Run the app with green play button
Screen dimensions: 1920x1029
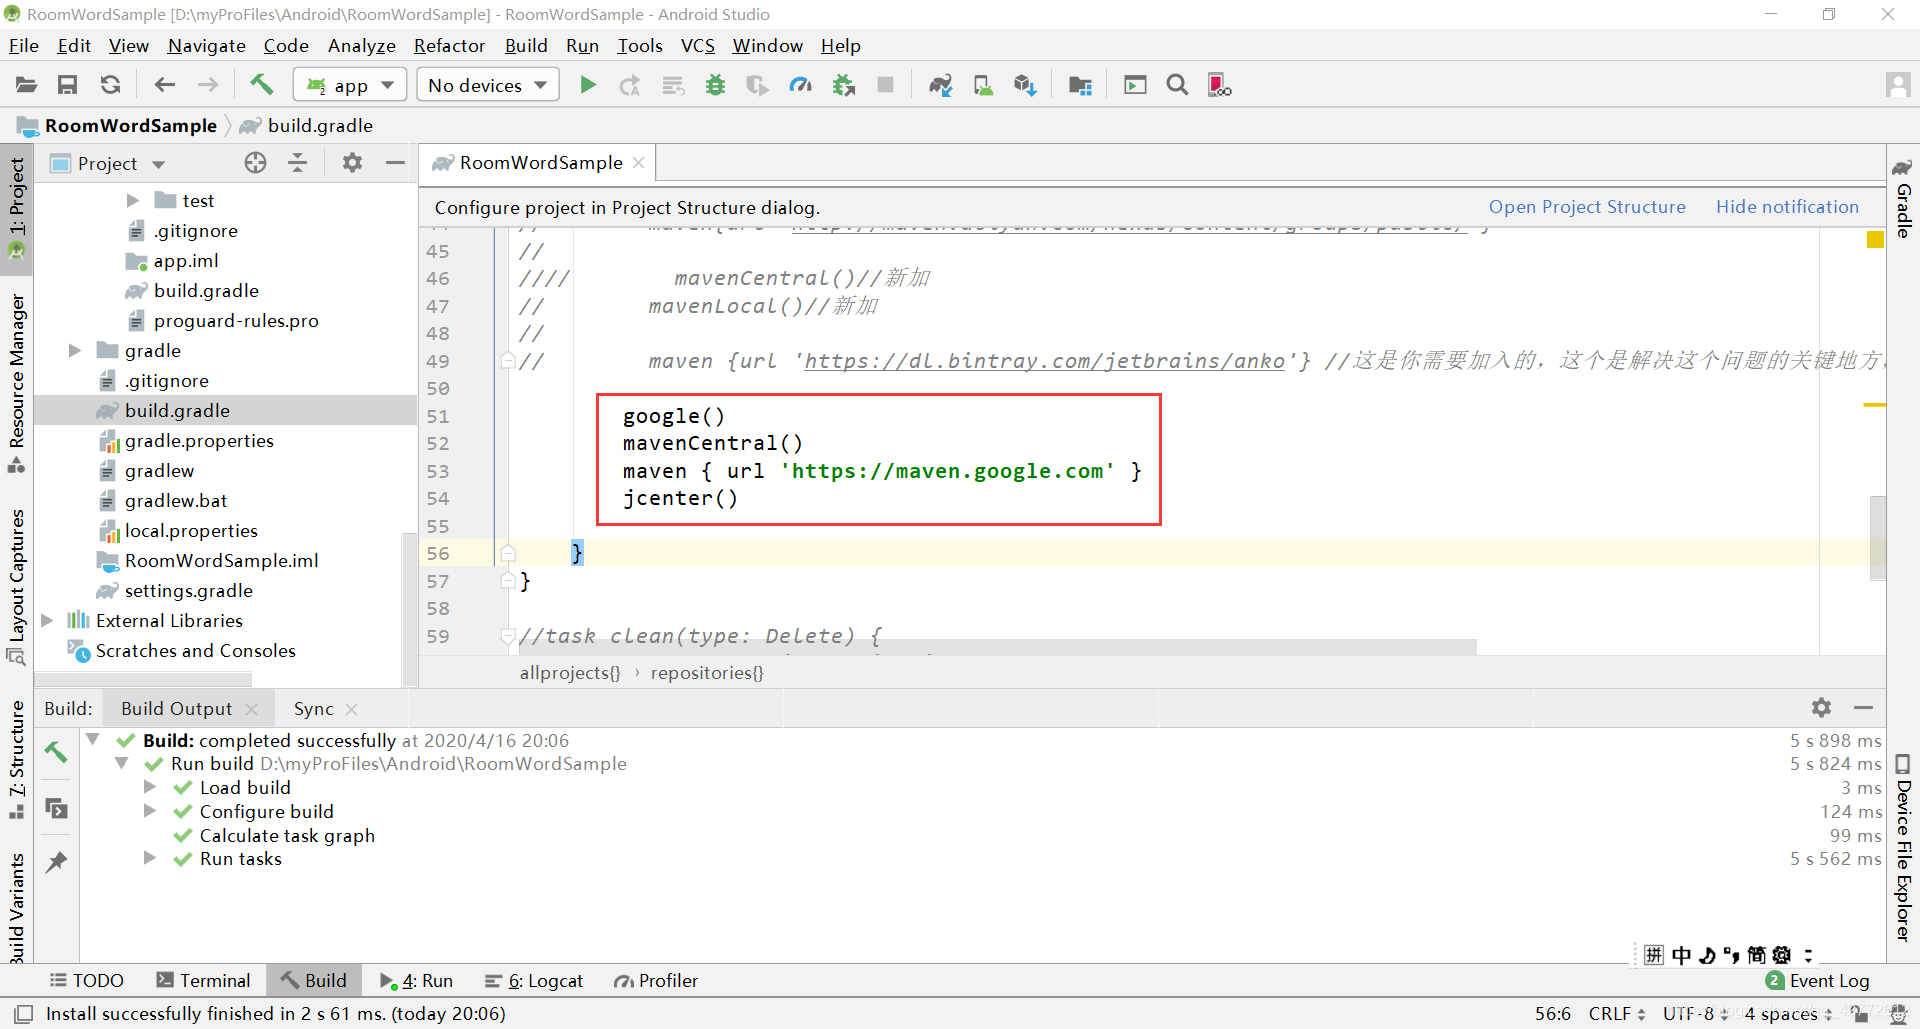click(588, 85)
